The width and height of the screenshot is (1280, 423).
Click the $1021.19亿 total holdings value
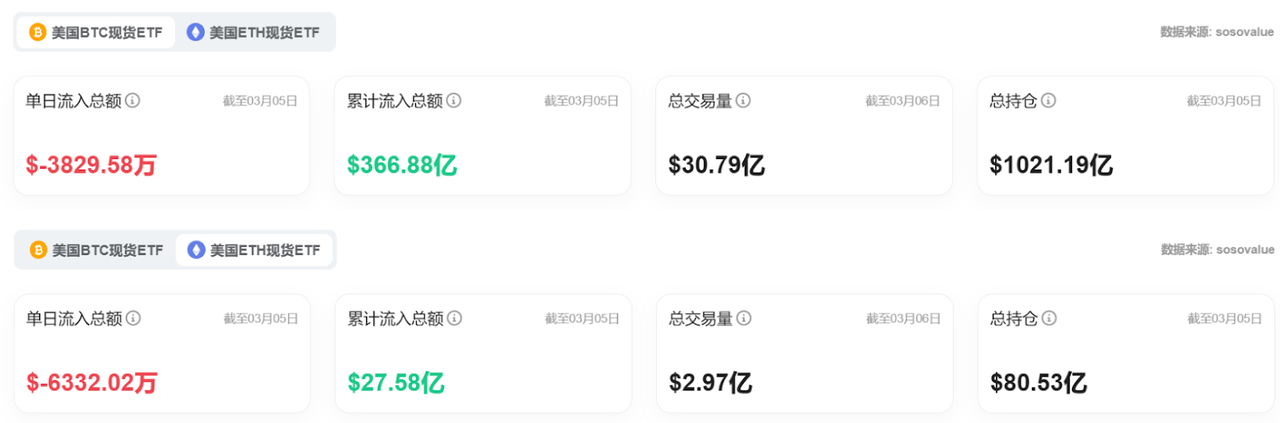tap(1051, 165)
